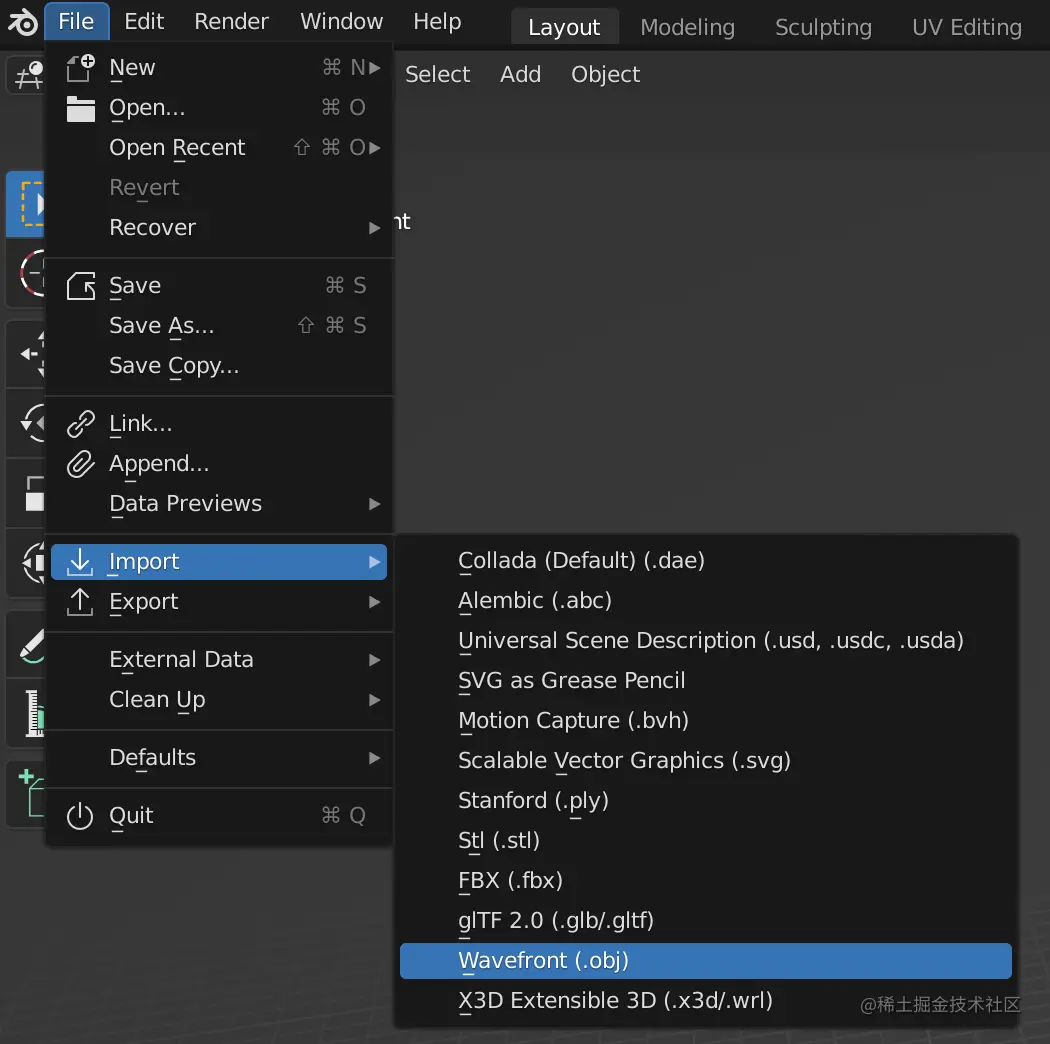The image size is (1050, 1044).
Task: Open the Edit menu
Action: (144, 21)
